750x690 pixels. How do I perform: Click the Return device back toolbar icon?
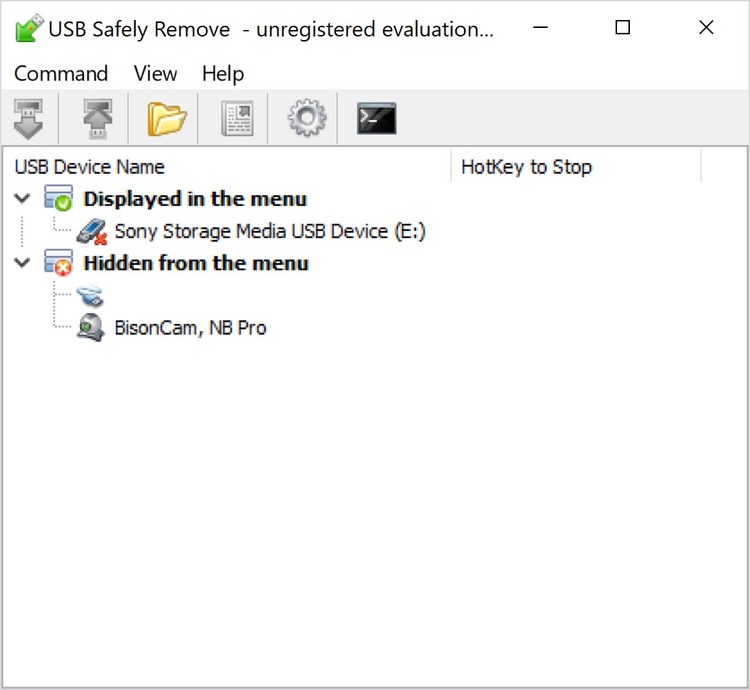click(x=98, y=119)
